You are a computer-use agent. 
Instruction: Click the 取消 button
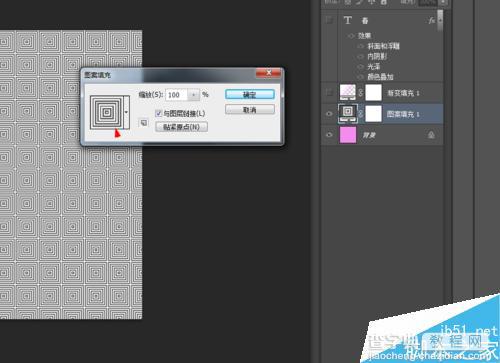click(x=250, y=110)
